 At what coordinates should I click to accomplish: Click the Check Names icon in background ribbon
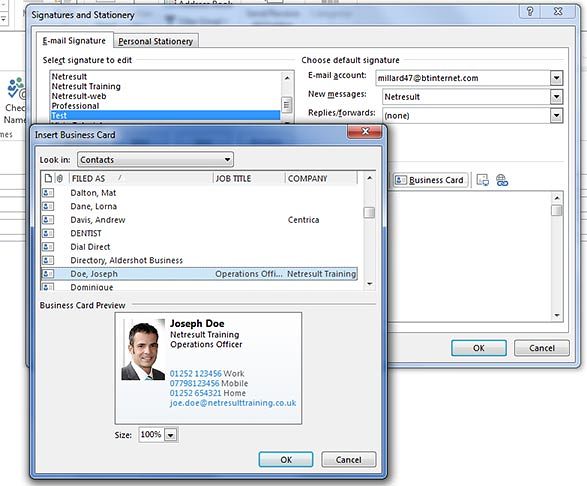16,89
